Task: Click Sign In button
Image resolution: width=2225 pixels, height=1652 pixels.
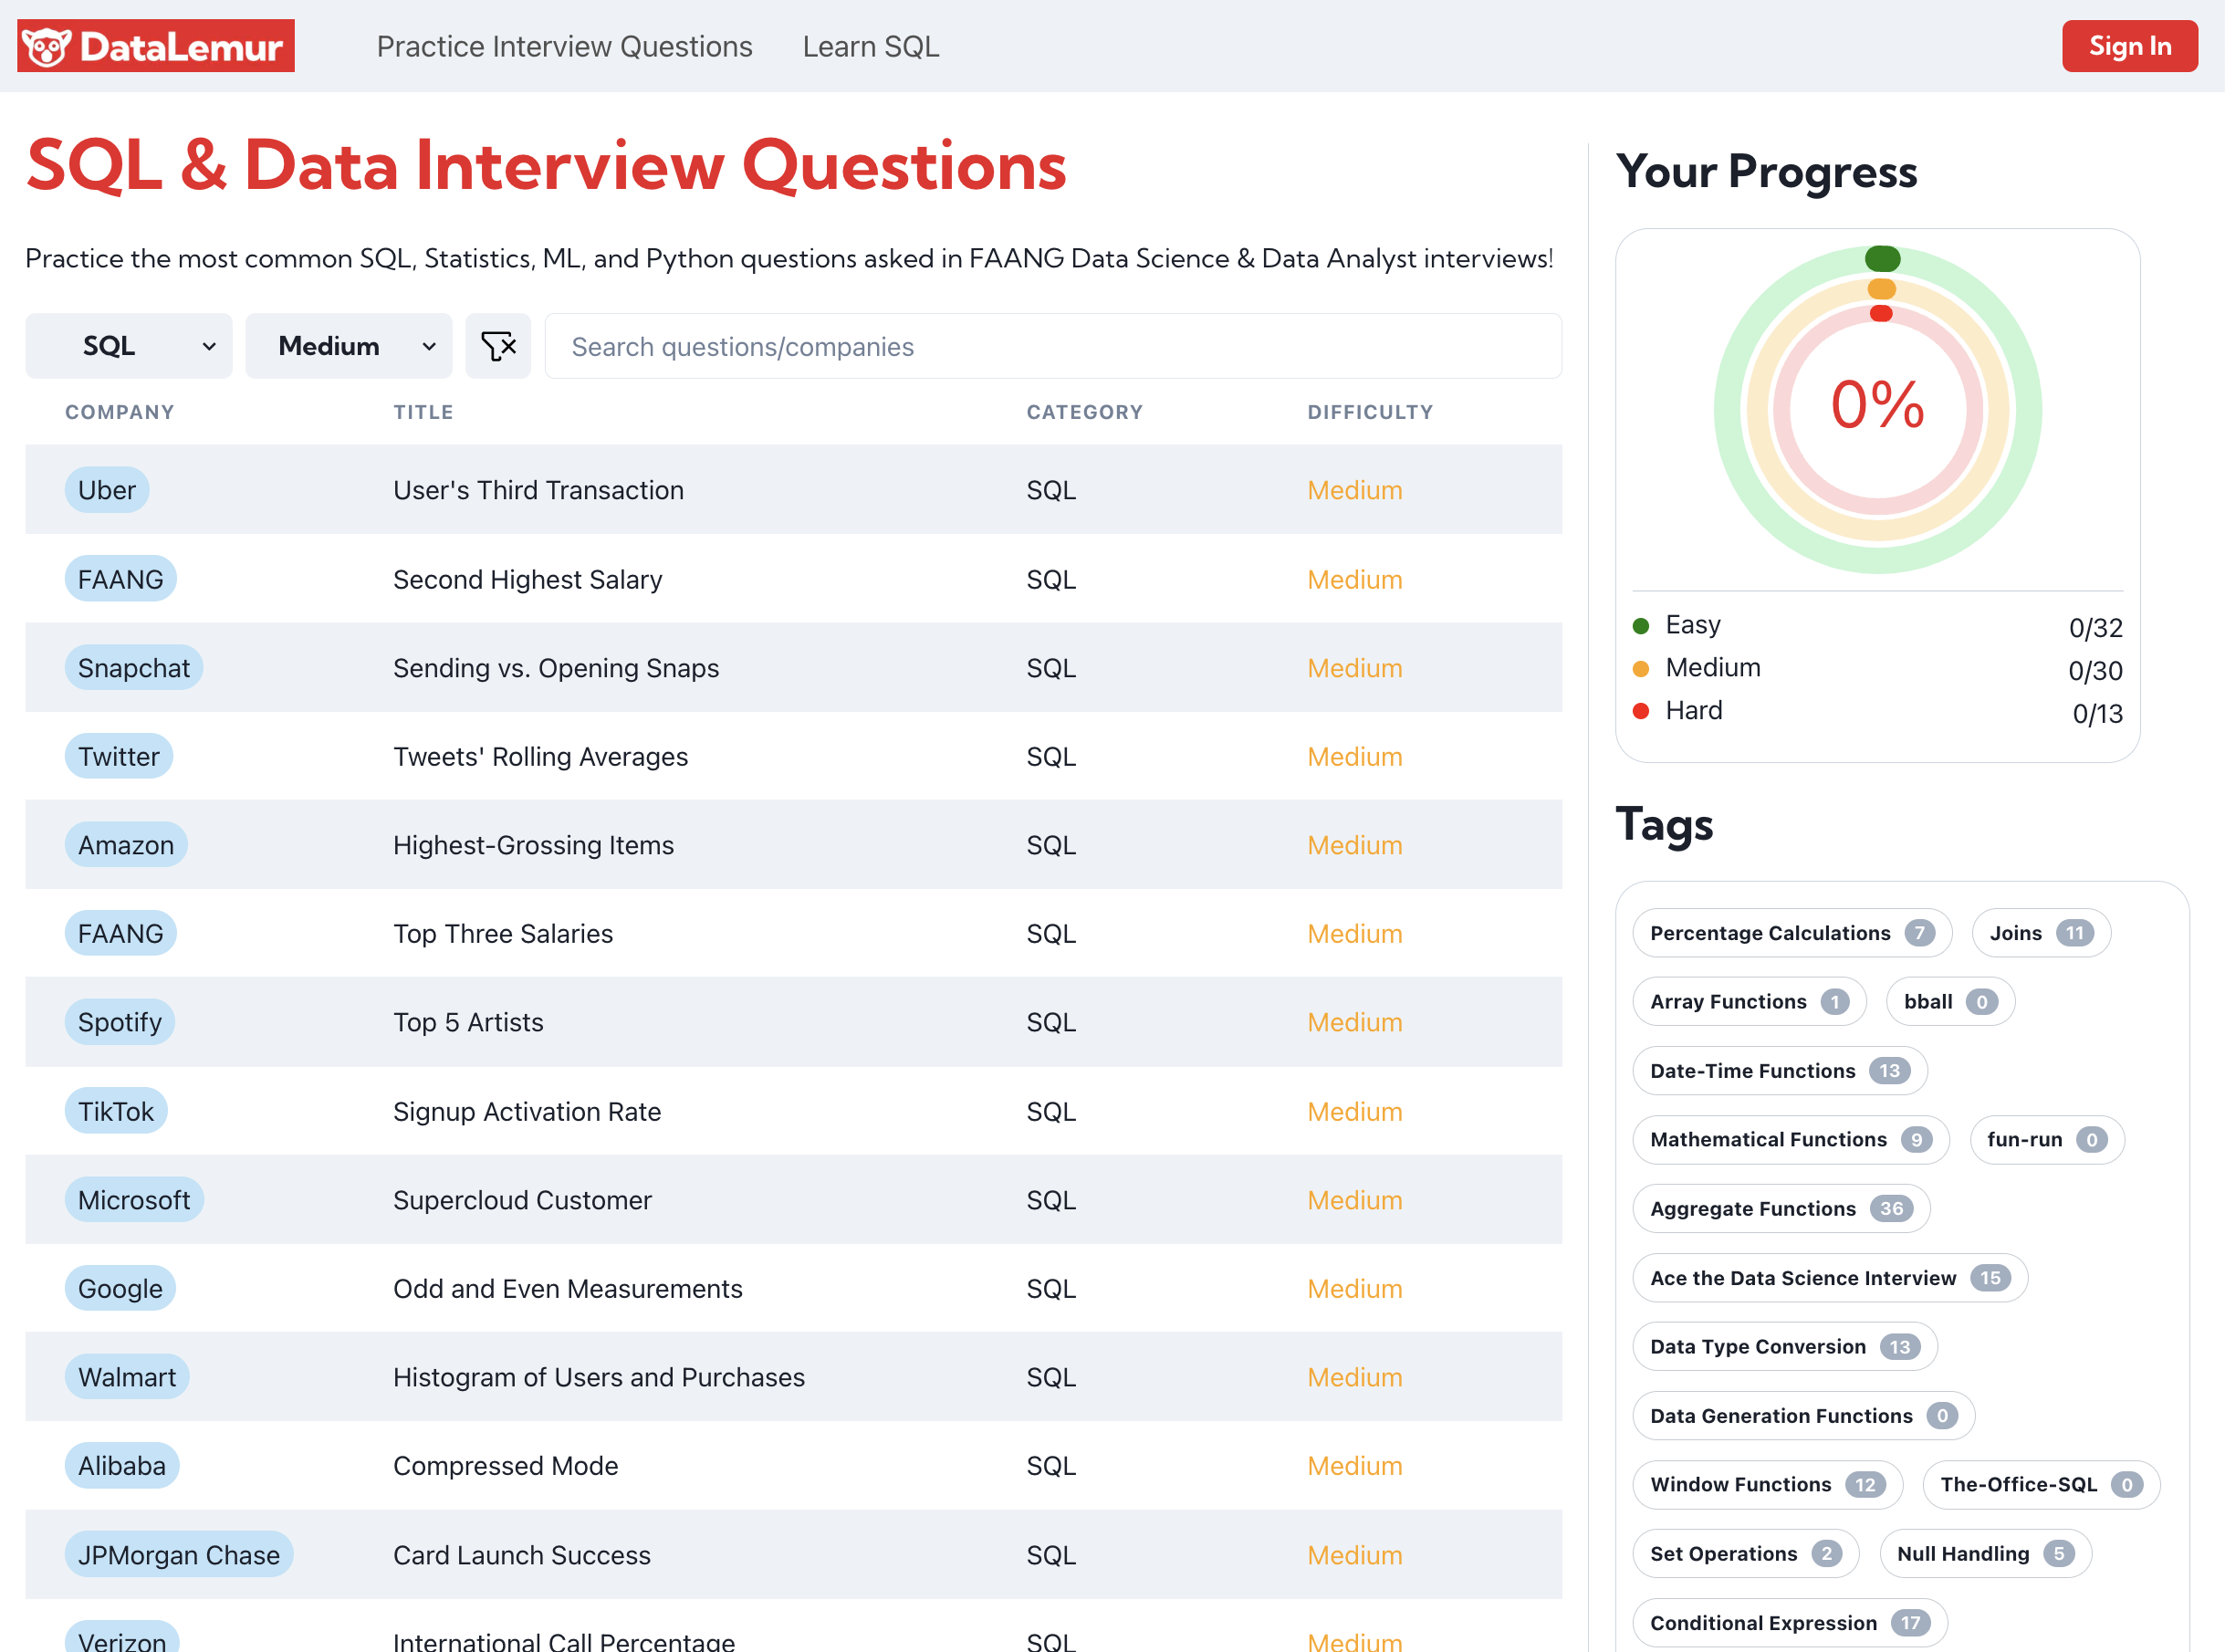Action: 2131,45
